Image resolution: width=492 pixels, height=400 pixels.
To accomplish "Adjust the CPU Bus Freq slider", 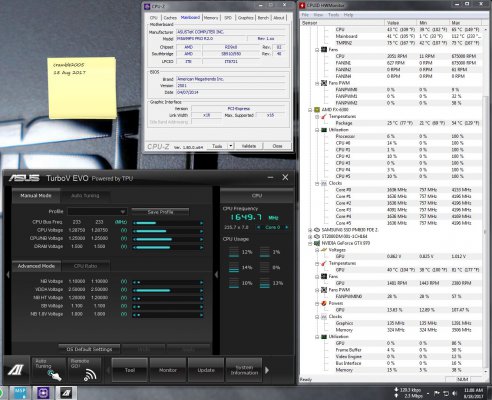I will click(168, 223).
